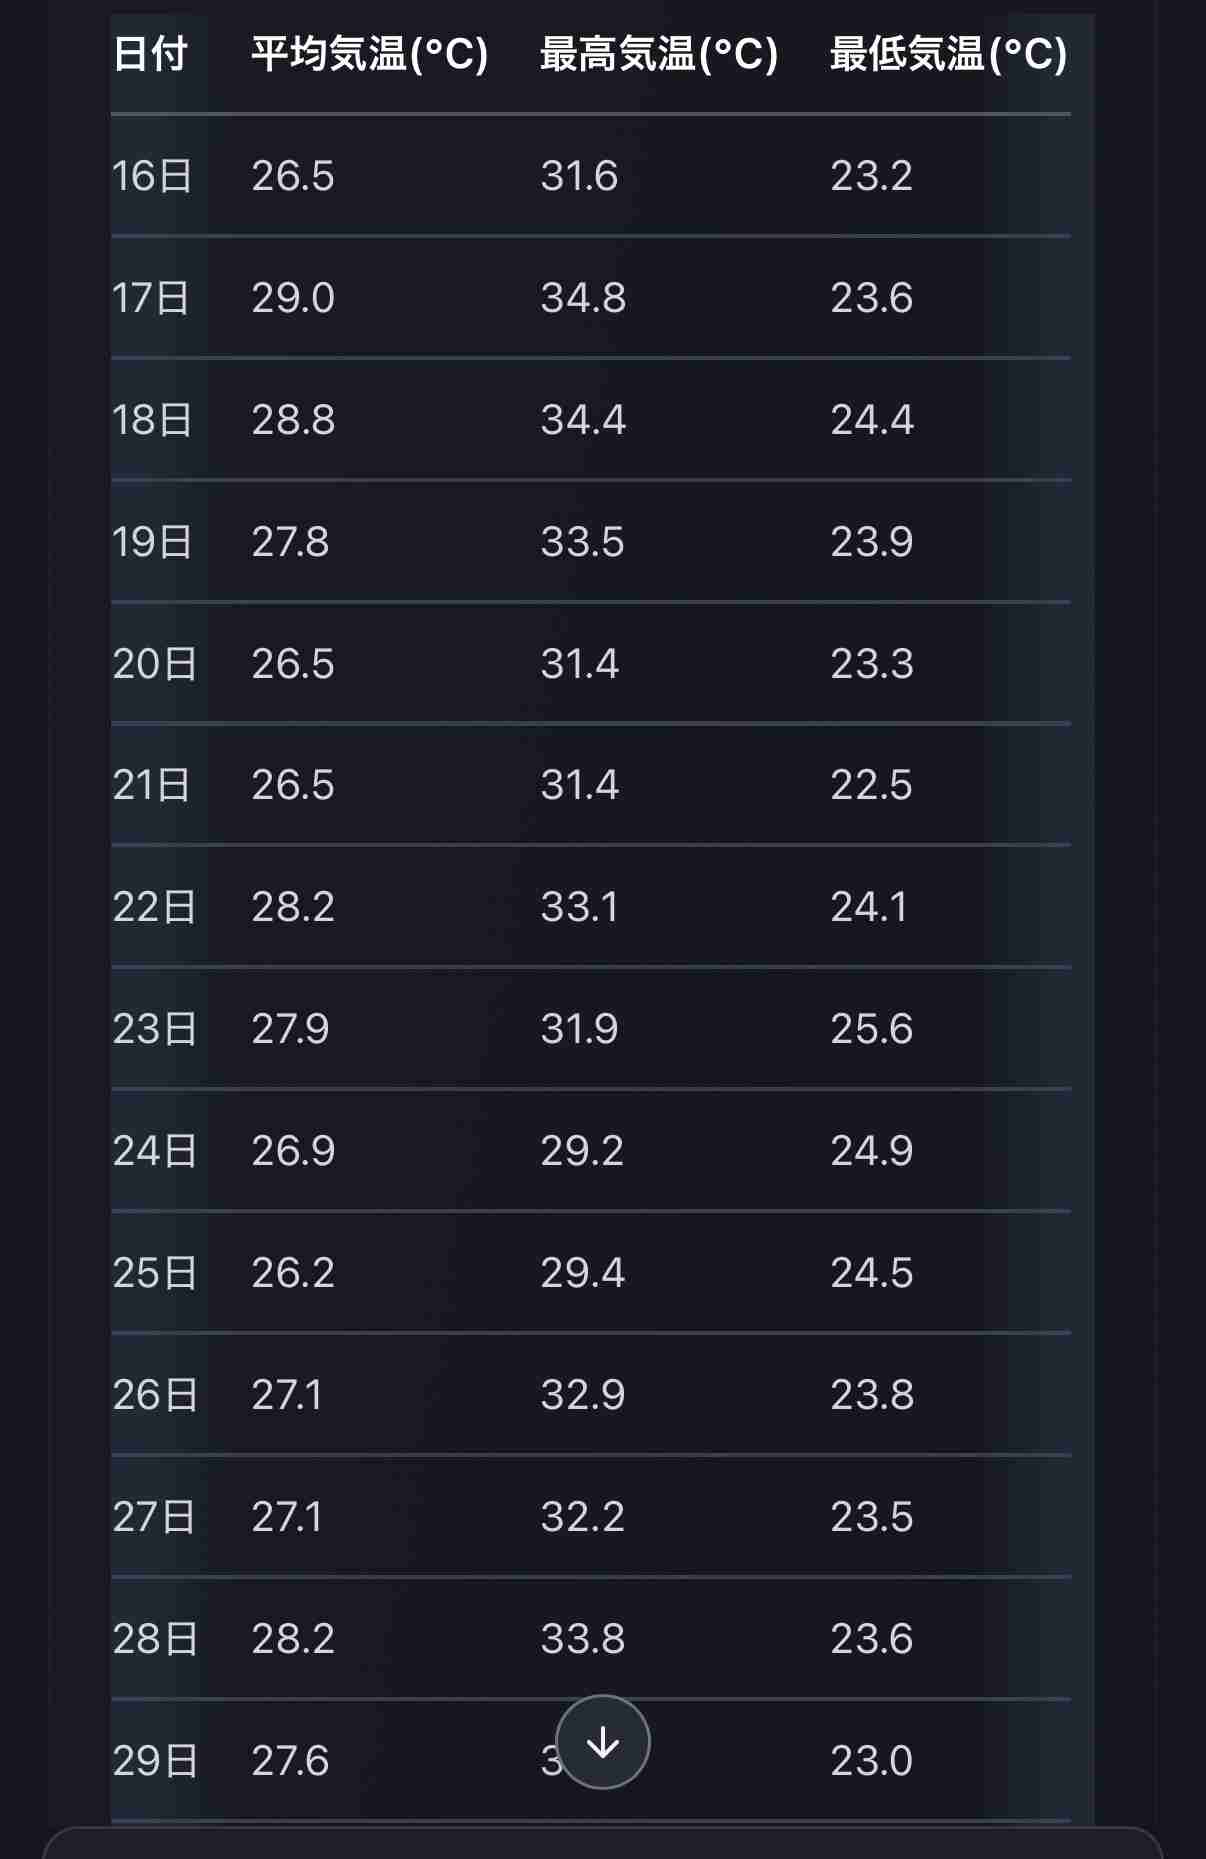Select the 21日 min temperature 22.5

871,785
